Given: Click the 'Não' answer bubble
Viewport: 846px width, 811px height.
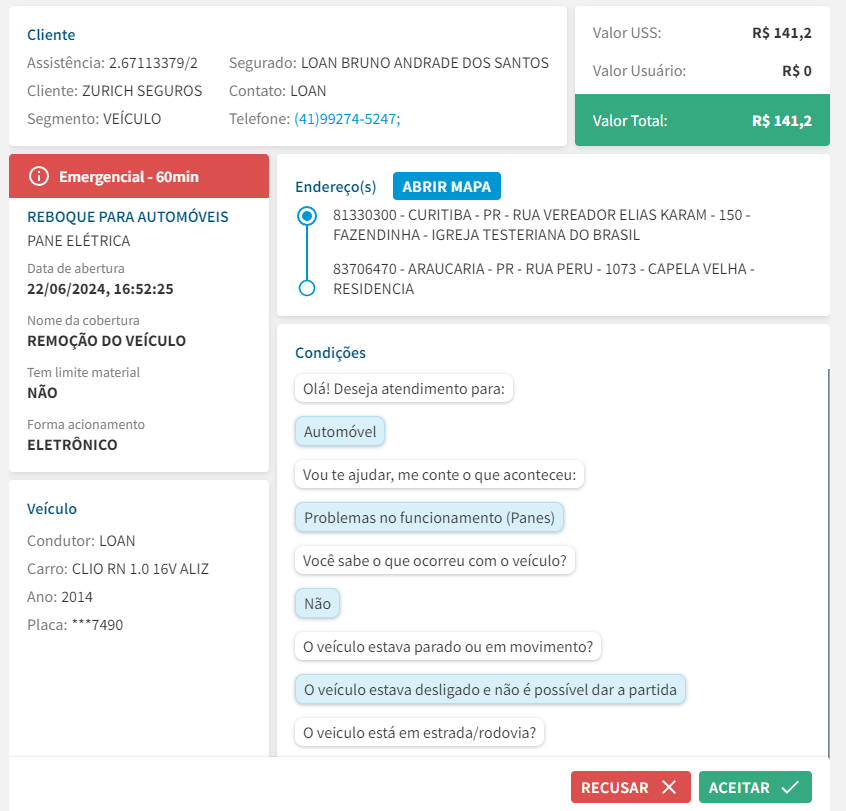Looking at the screenshot, I should [317, 604].
